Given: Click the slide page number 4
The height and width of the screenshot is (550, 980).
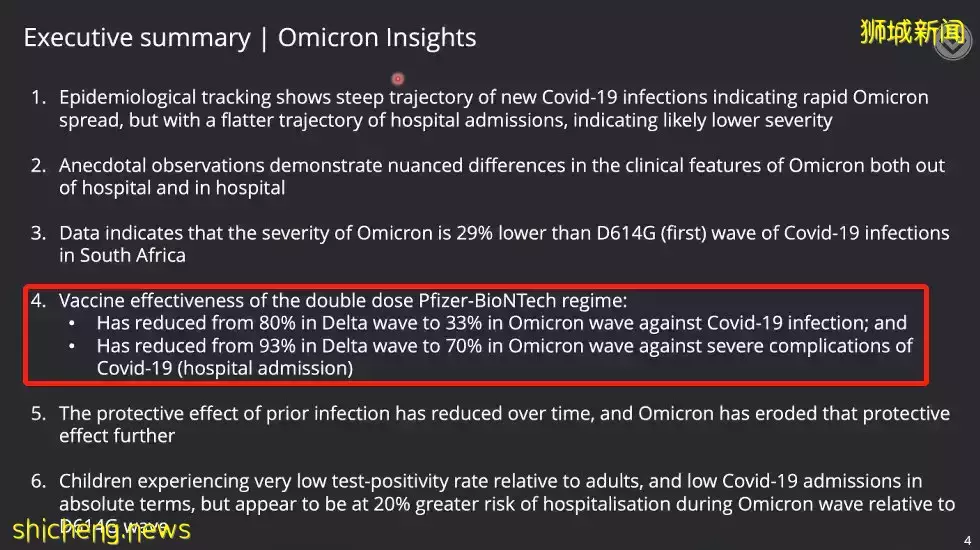Looking at the screenshot, I should click(x=967, y=540).
